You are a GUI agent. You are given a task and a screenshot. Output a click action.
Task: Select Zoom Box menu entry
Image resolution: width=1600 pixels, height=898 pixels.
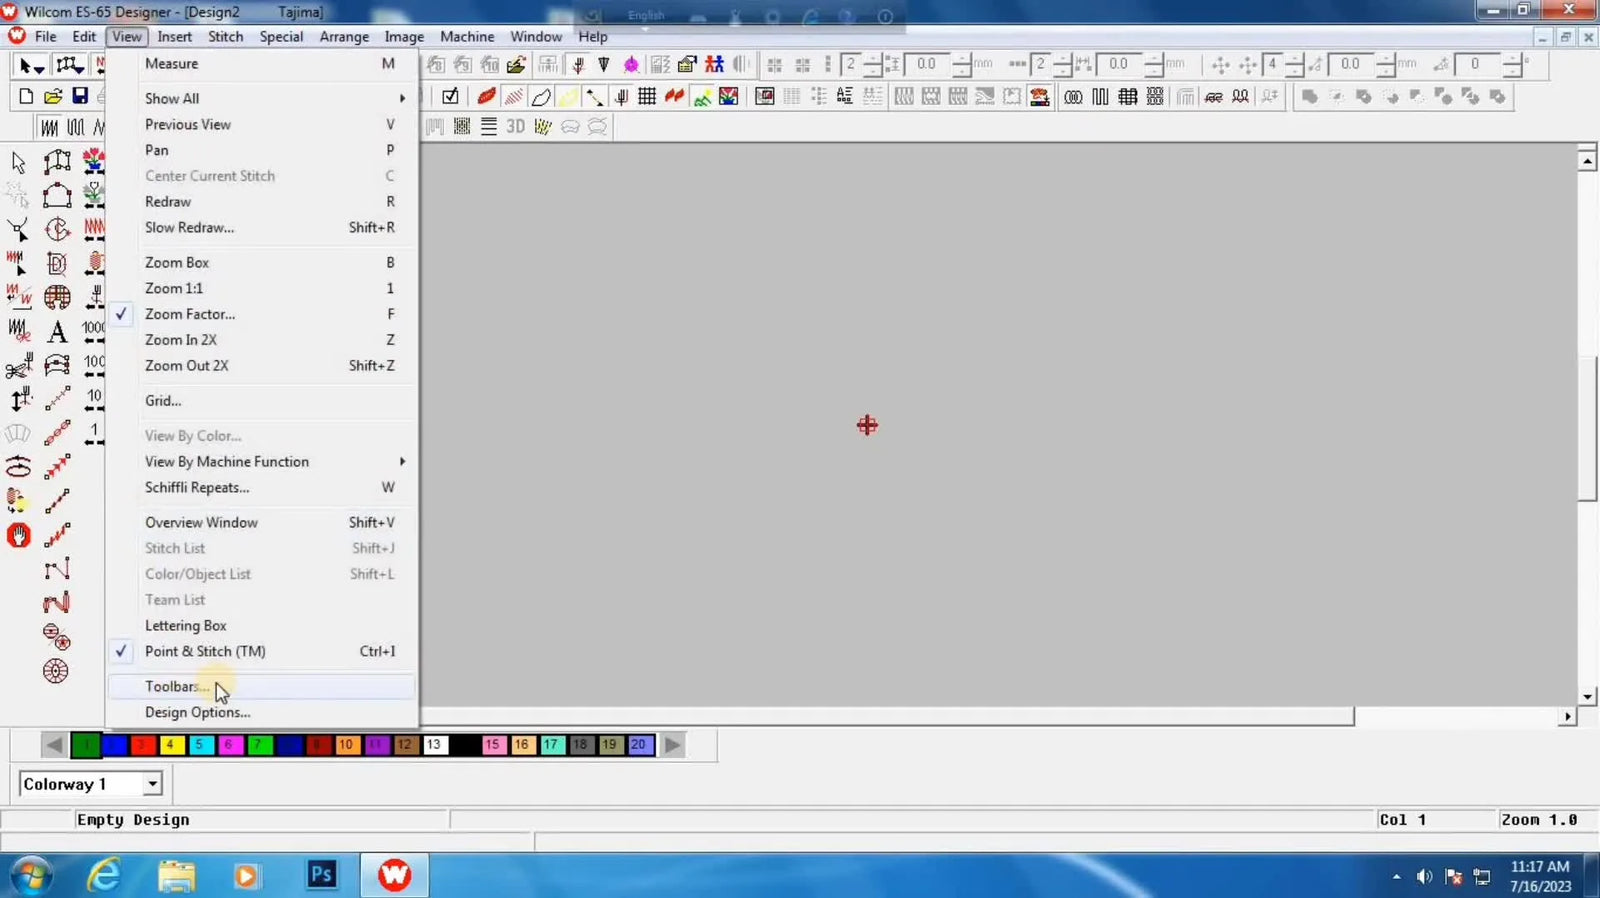tap(261, 262)
